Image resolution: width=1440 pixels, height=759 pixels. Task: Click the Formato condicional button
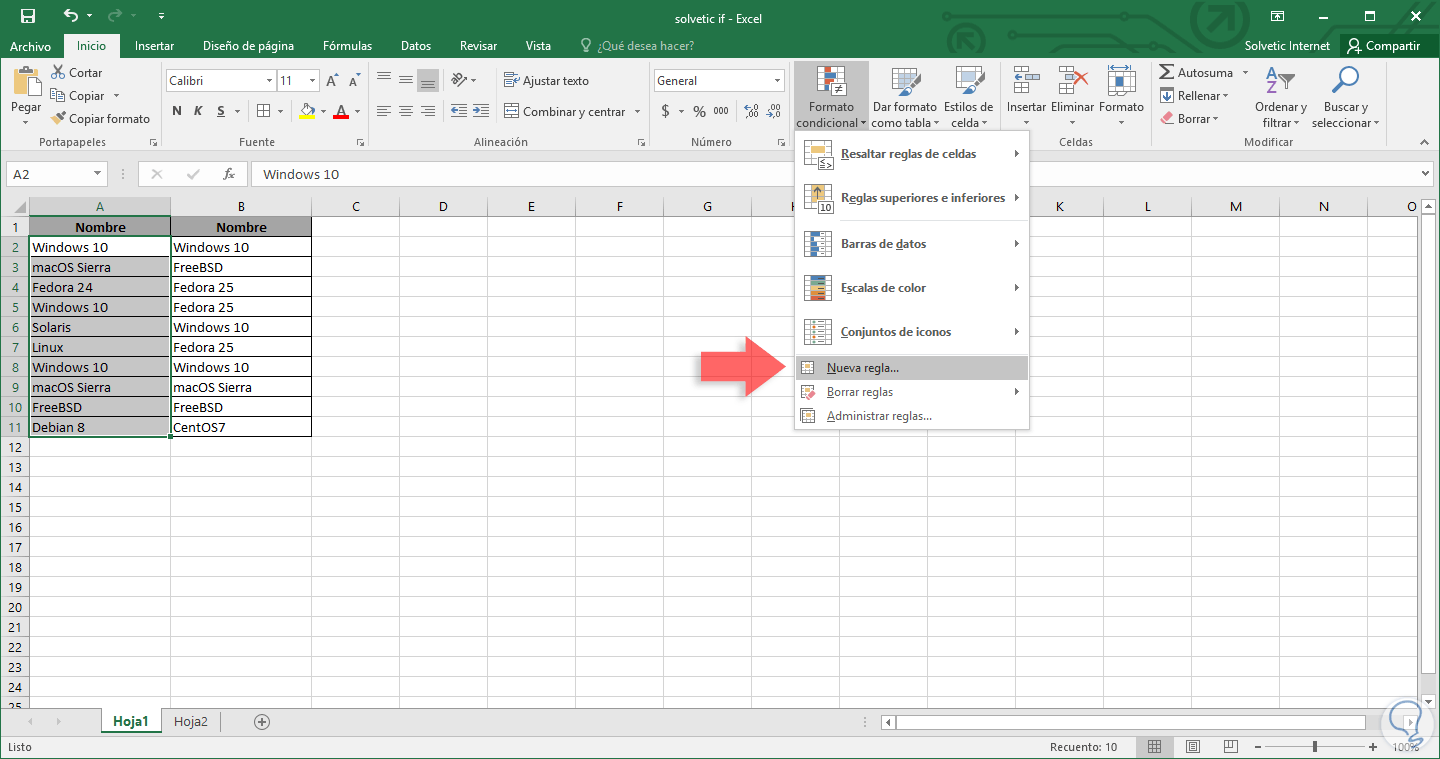click(832, 97)
